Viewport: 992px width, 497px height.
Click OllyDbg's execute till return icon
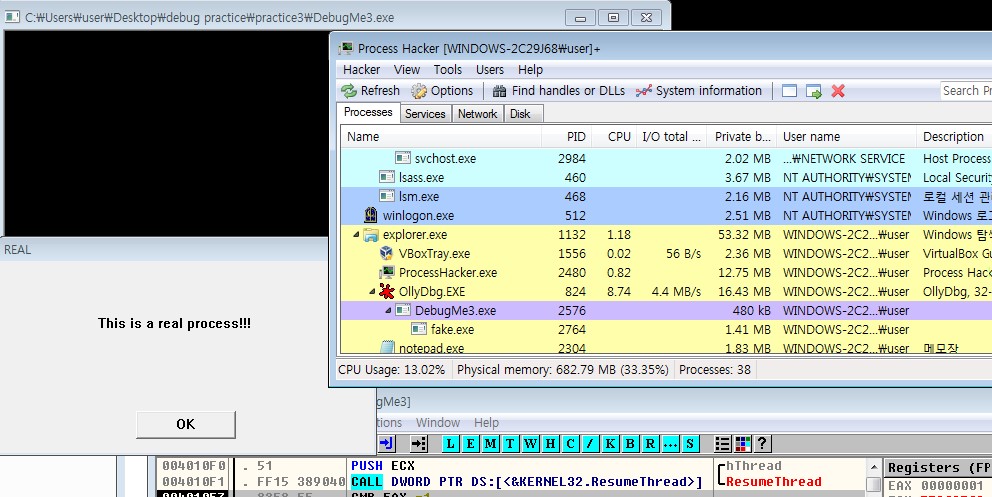[x=386, y=444]
